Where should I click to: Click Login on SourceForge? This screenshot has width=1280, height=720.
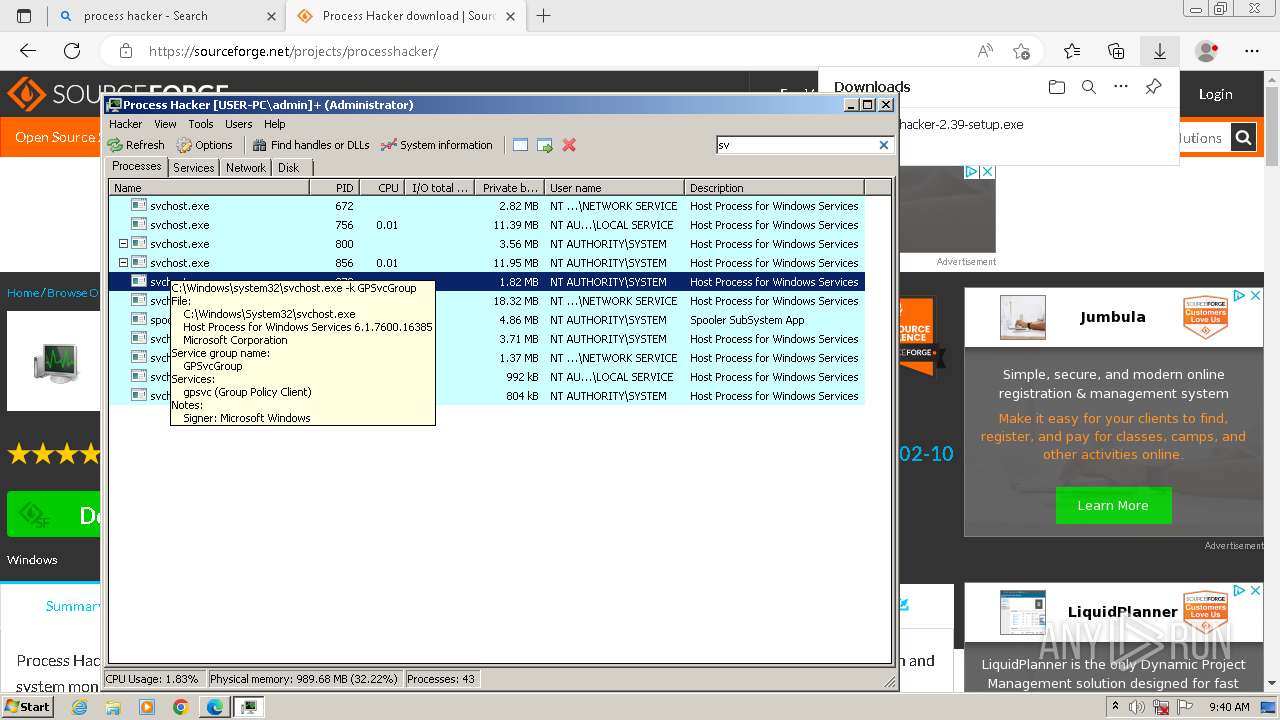pos(1216,94)
